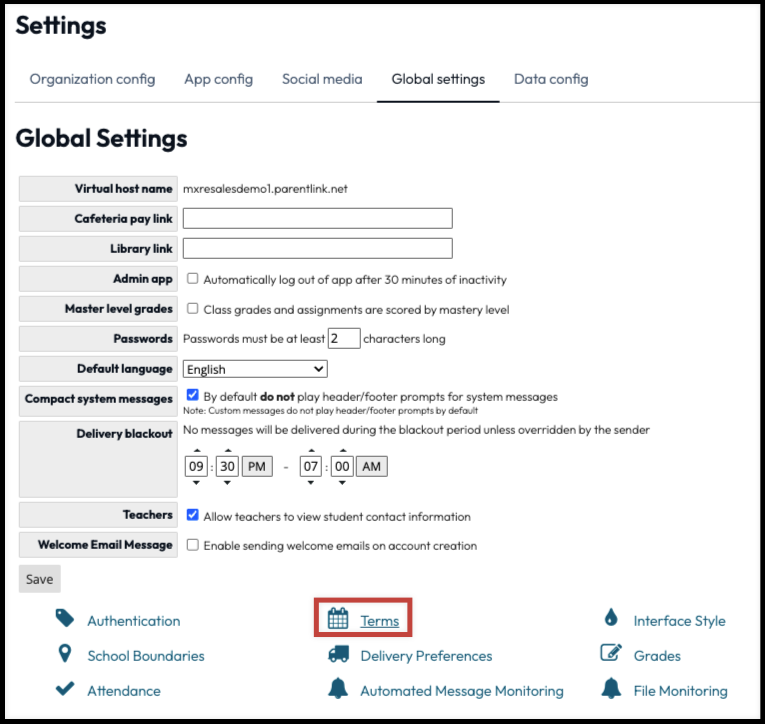Toggle the blackout start PM button
The width and height of the screenshot is (765, 724).
click(257, 467)
